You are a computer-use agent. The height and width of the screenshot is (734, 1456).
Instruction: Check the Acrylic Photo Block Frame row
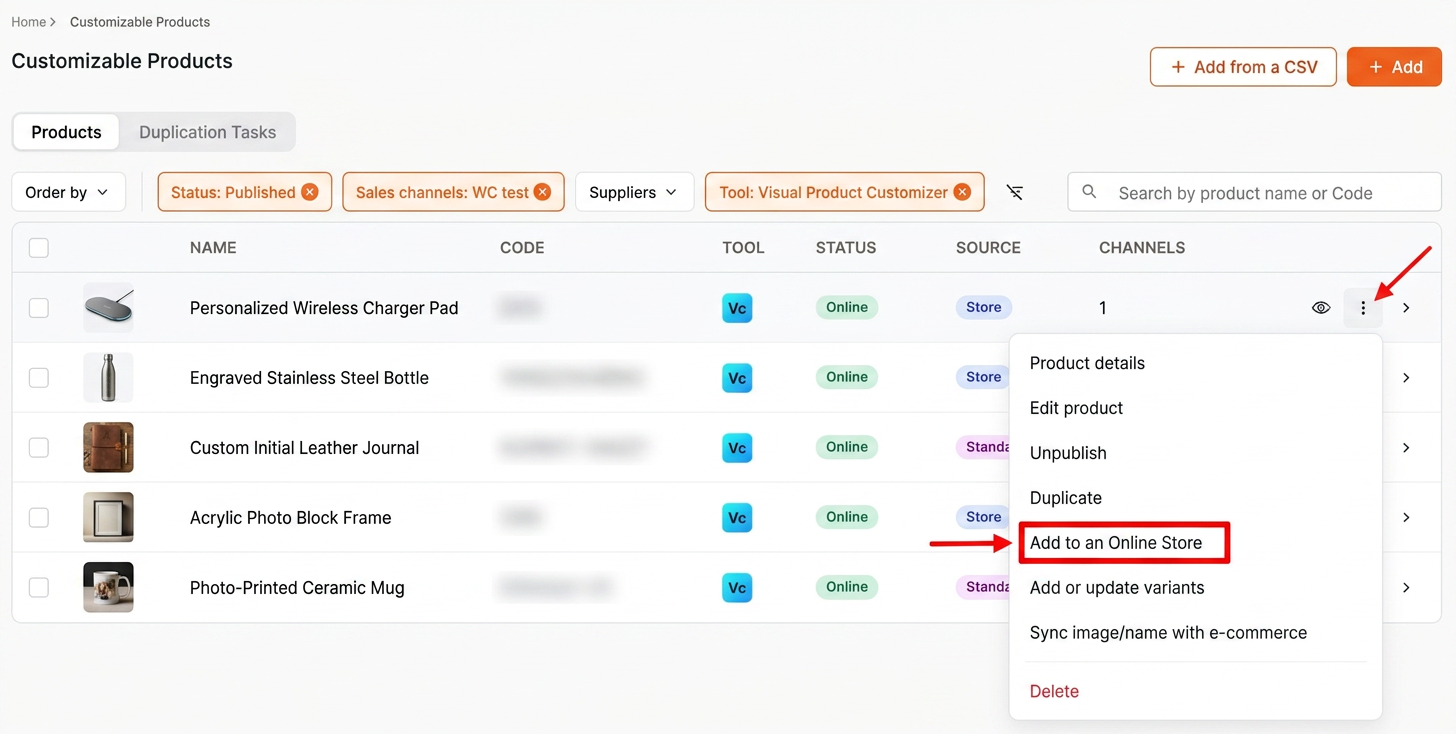39,518
